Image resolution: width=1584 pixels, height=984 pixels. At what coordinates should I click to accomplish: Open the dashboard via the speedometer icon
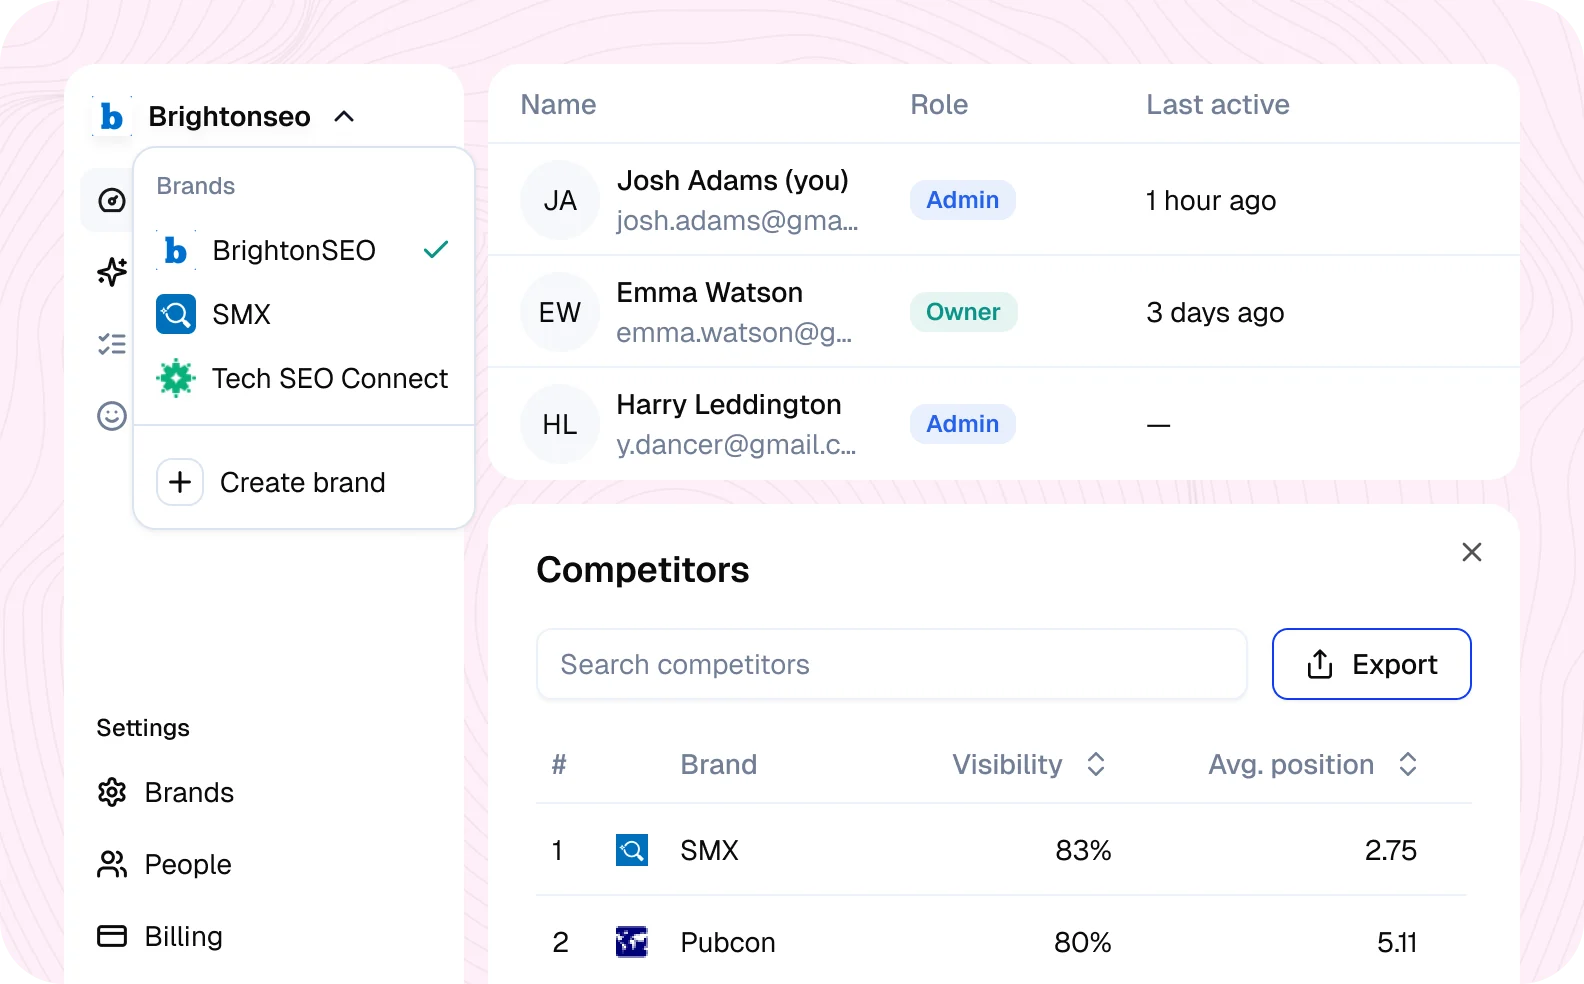tap(112, 201)
